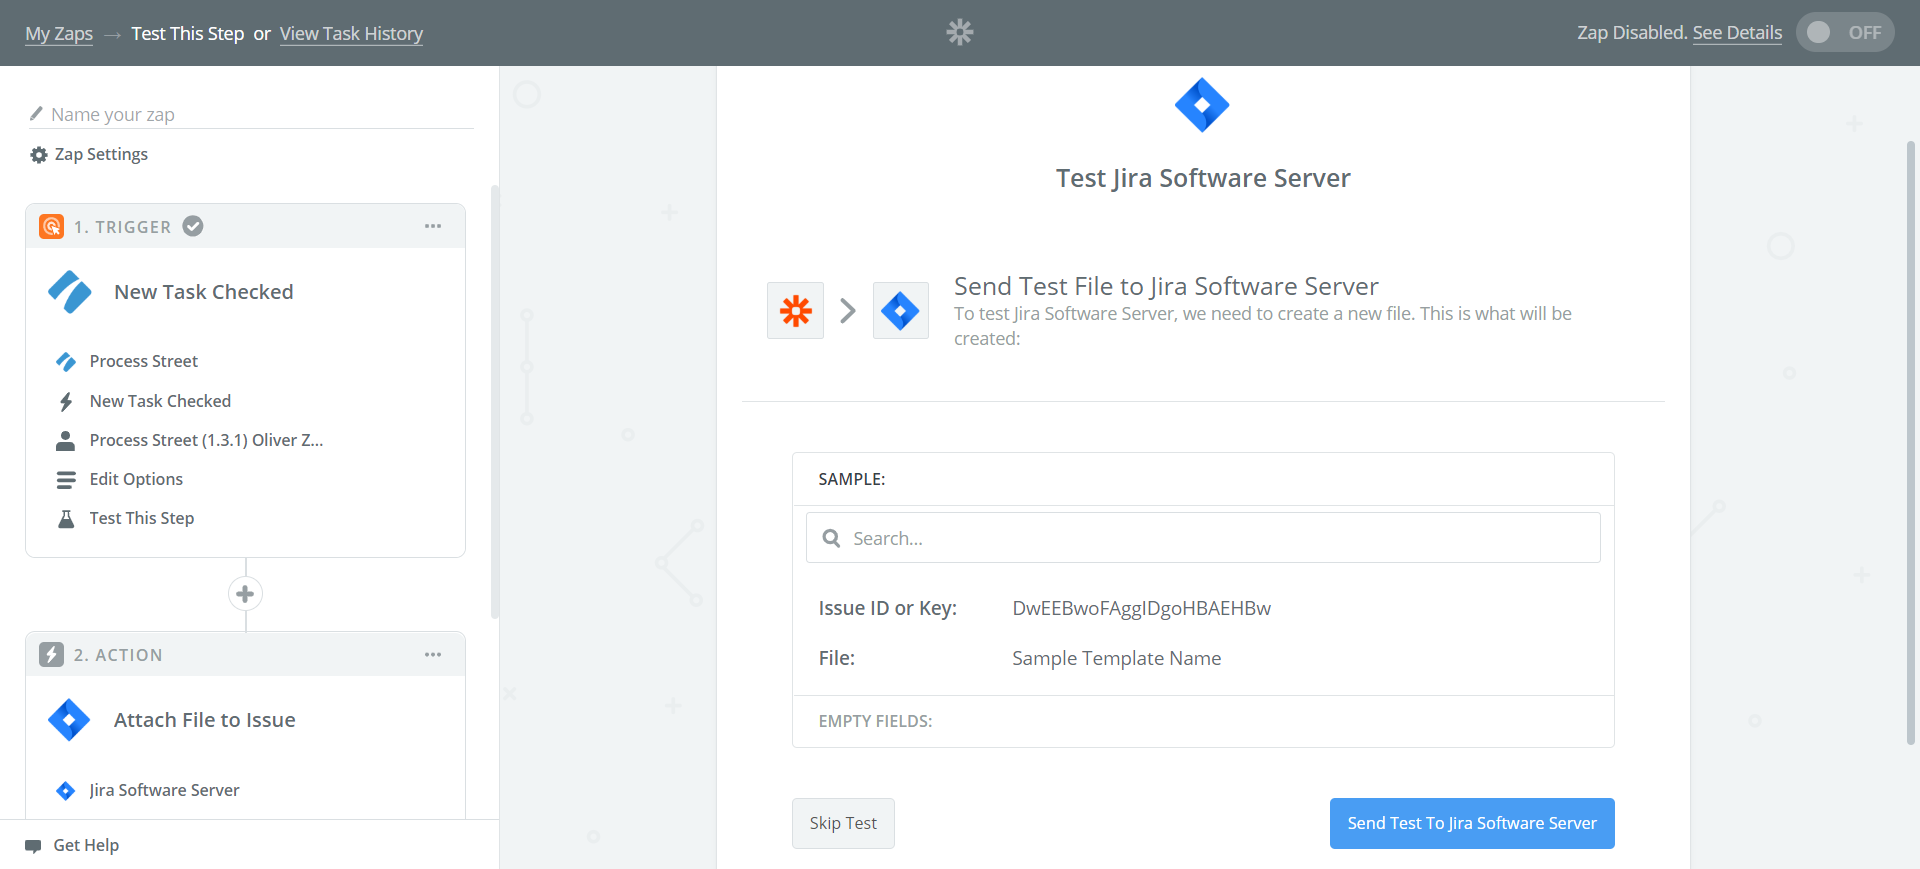Toggle the Zap ON/OFF switch

tap(1845, 33)
